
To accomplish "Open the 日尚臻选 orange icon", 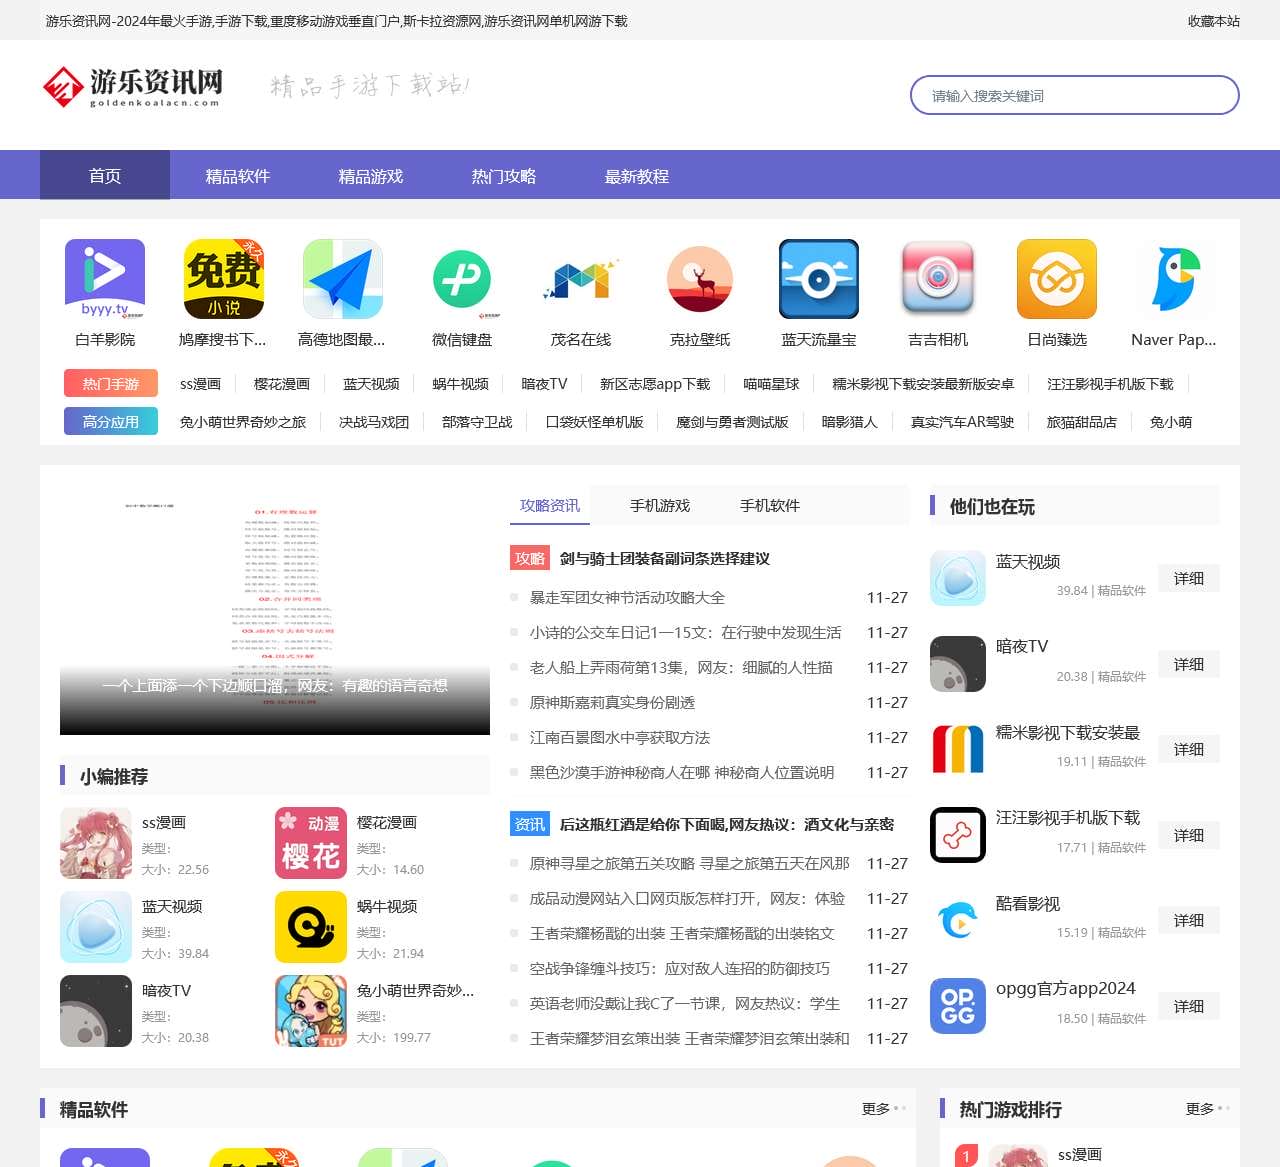I will 1057,279.
